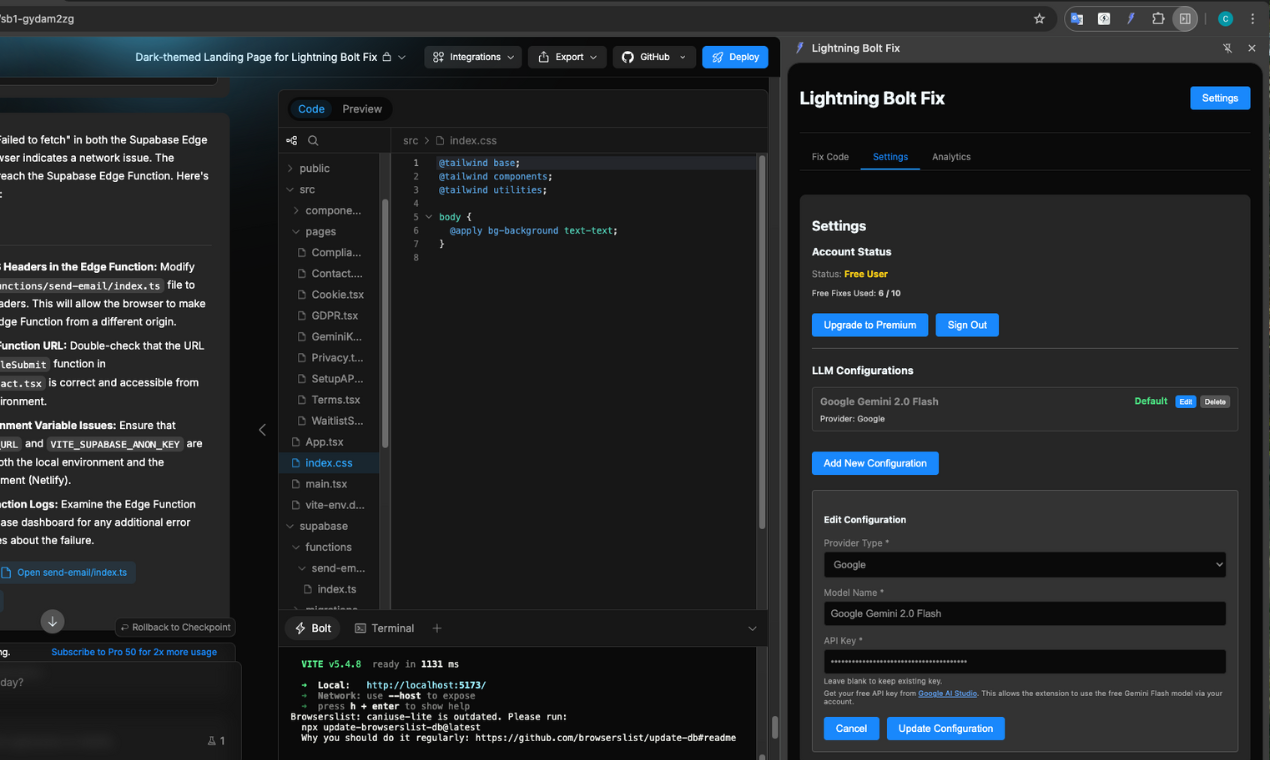Open the Export dropdown
The width and height of the screenshot is (1270, 760).
pyautogui.click(x=566, y=57)
